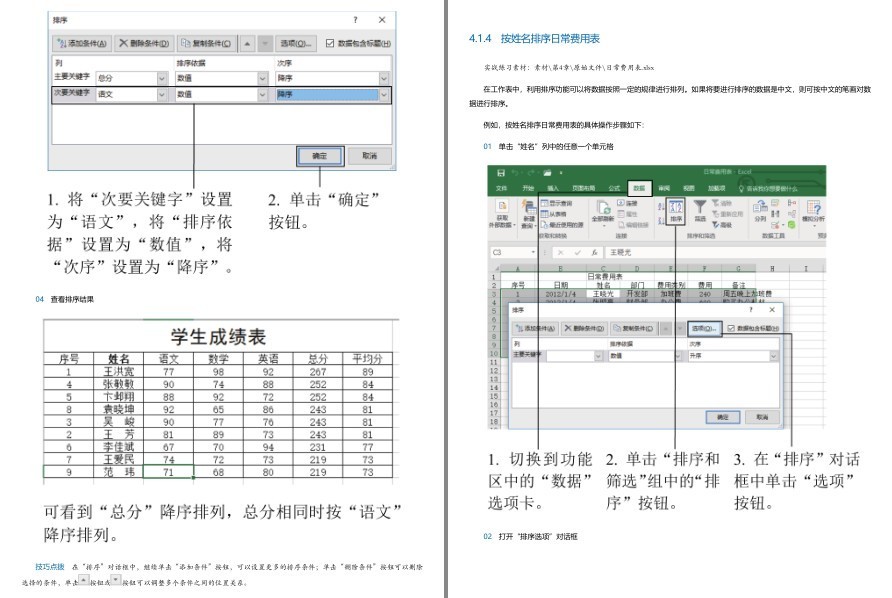Click the Redo arrow in Excel's title bar
Screen dimensions: 892x598
pos(531,172)
